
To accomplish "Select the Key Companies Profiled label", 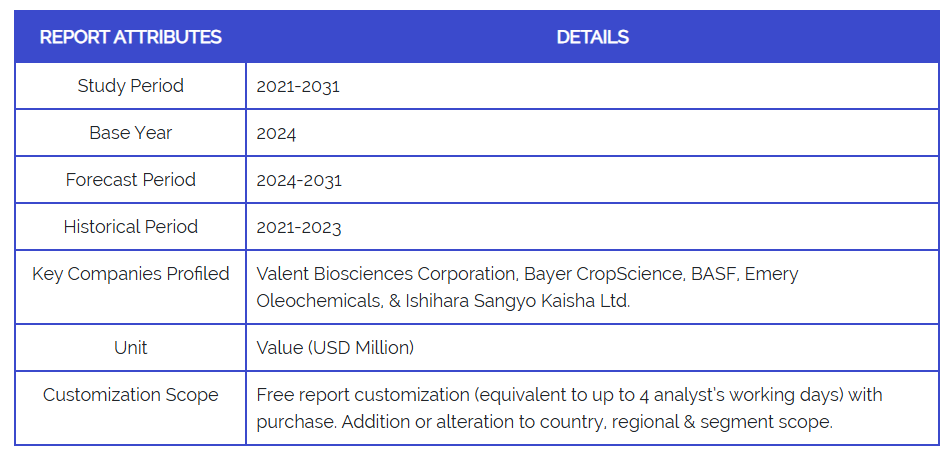I will pyautogui.click(x=130, y=274).
